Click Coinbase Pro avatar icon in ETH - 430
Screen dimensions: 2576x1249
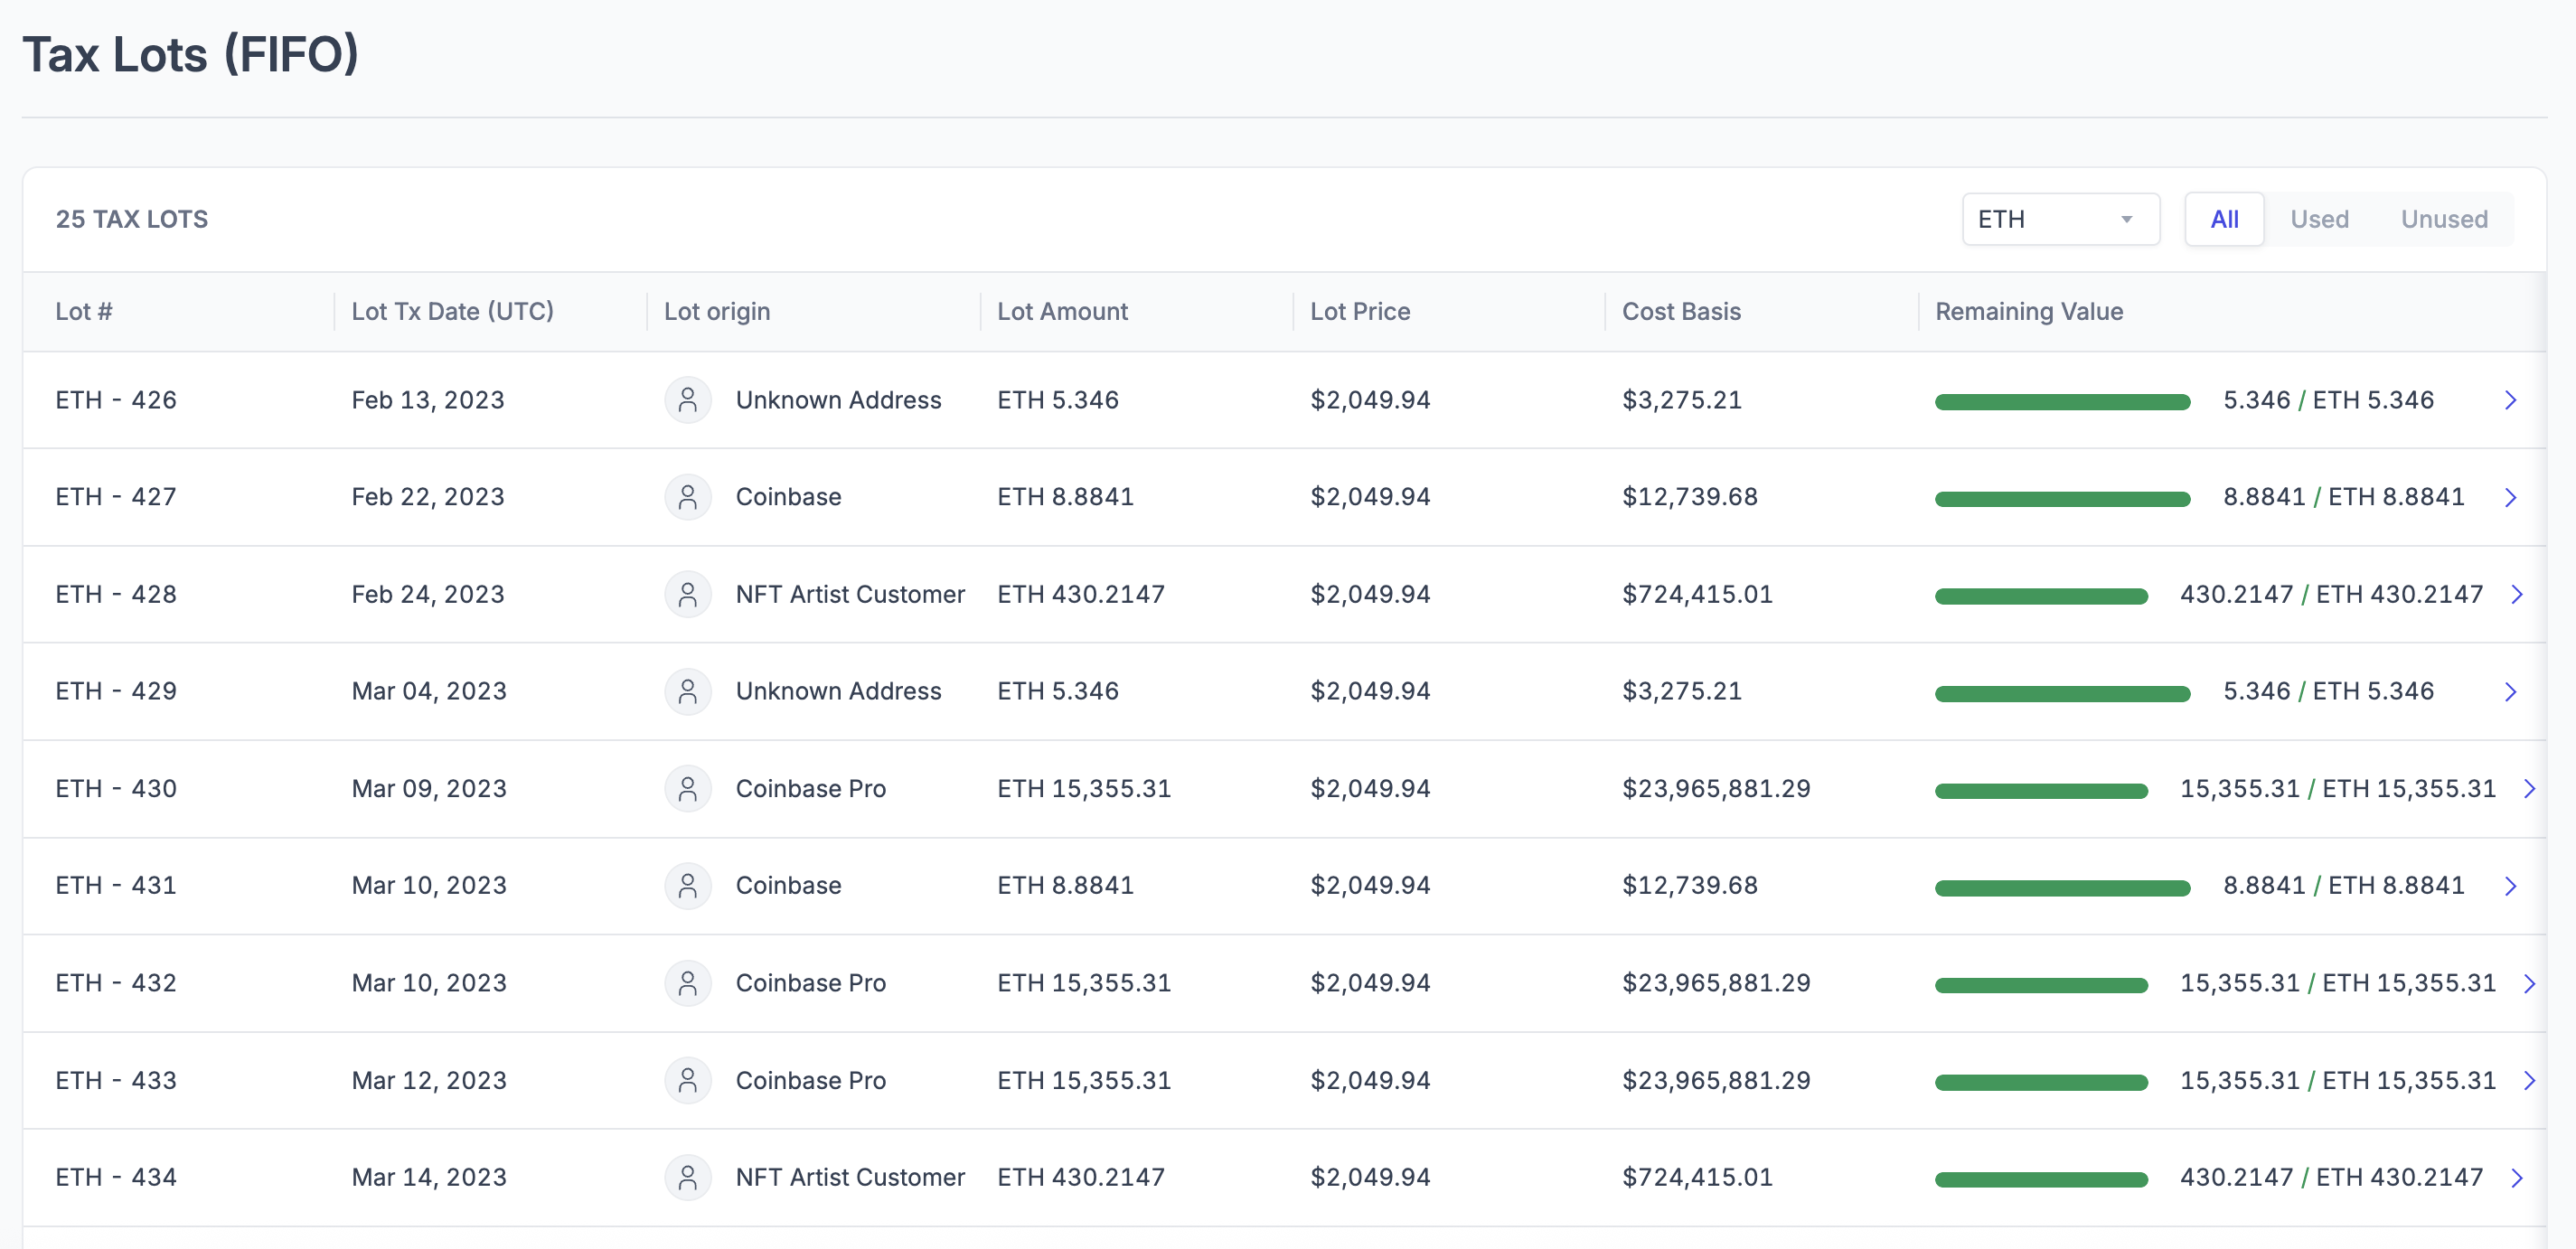click(687, 789)
